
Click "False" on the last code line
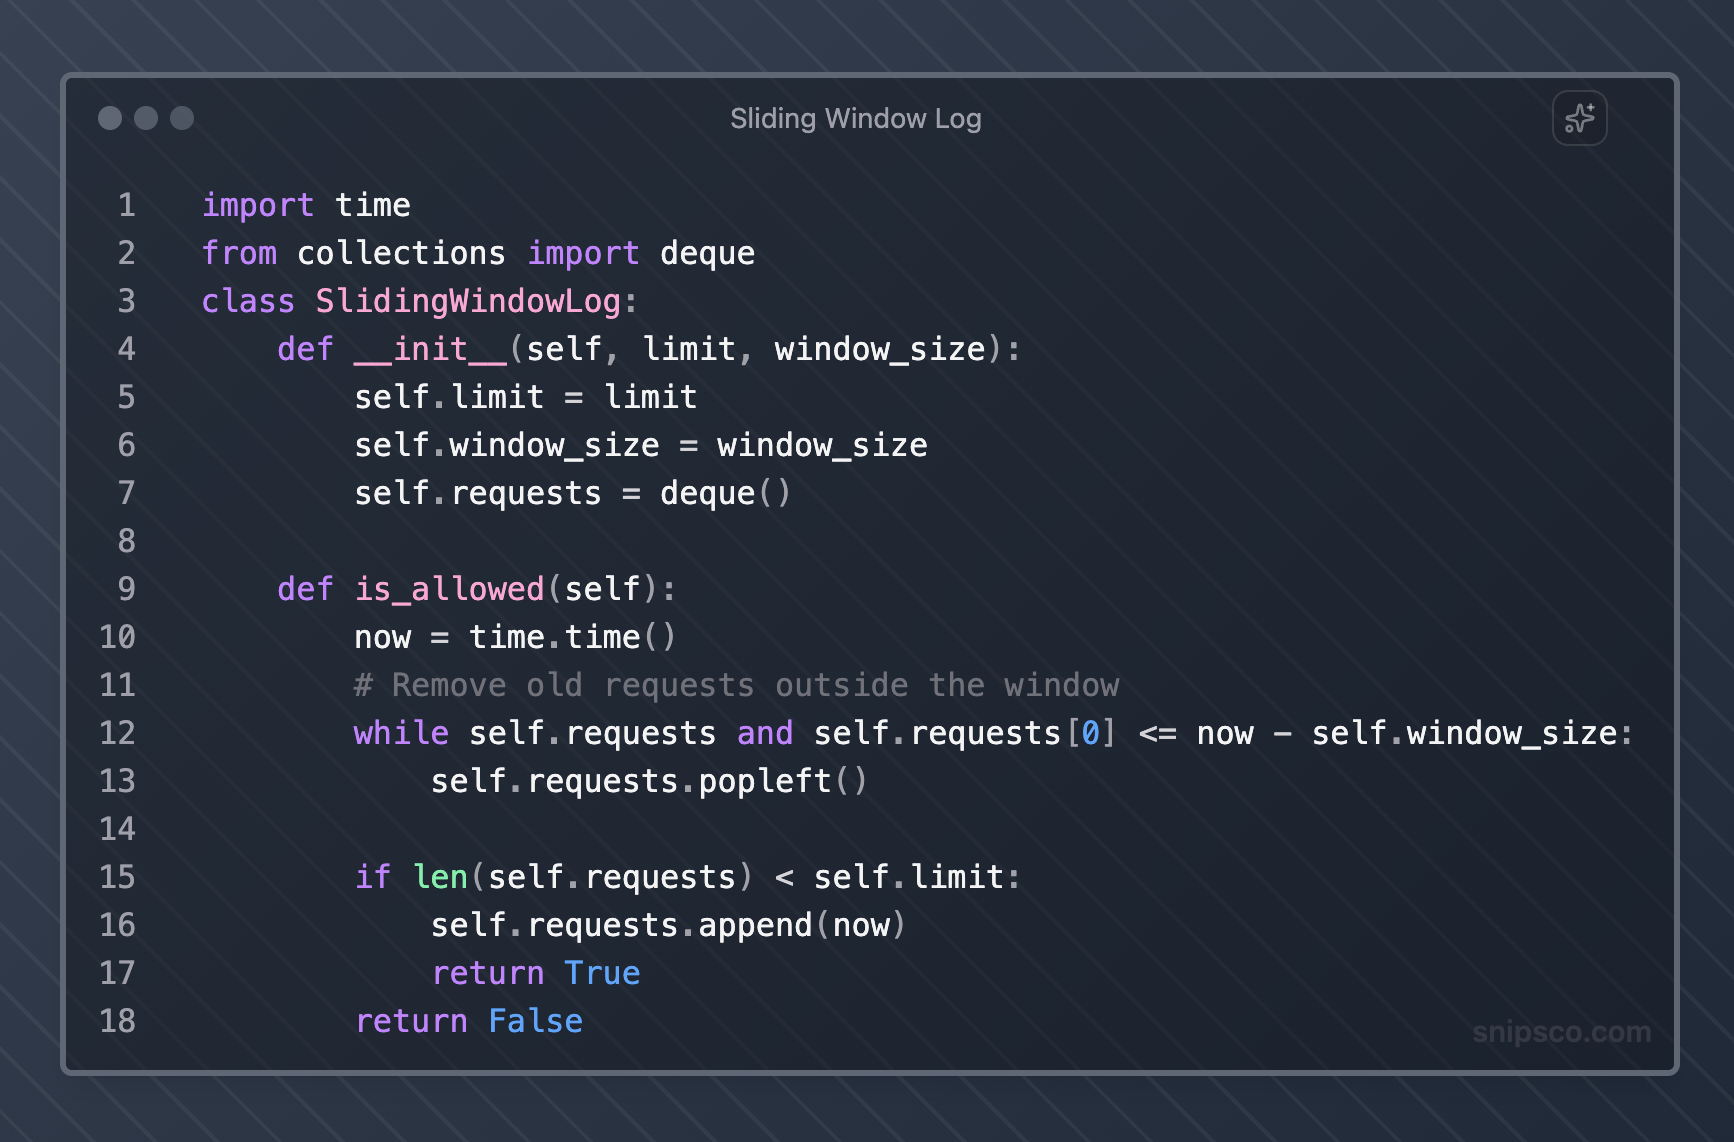click(x=535, y=1021)
